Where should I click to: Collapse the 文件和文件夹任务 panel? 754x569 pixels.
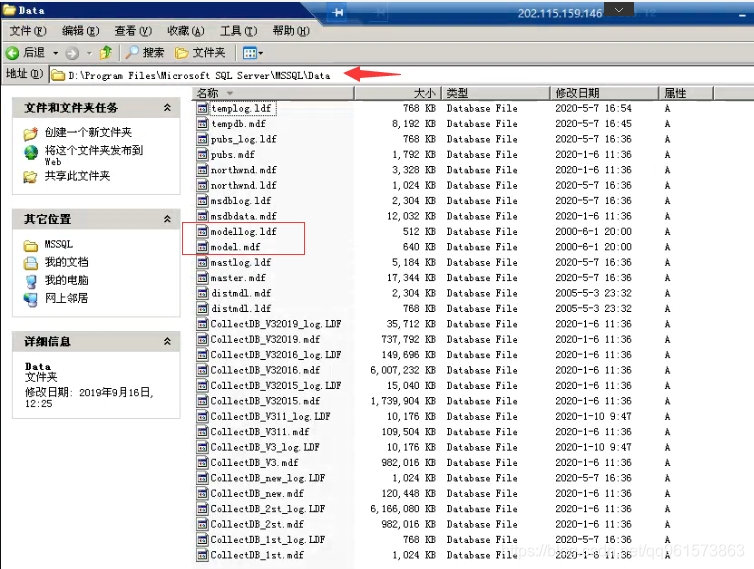click(x=167, y=108)
